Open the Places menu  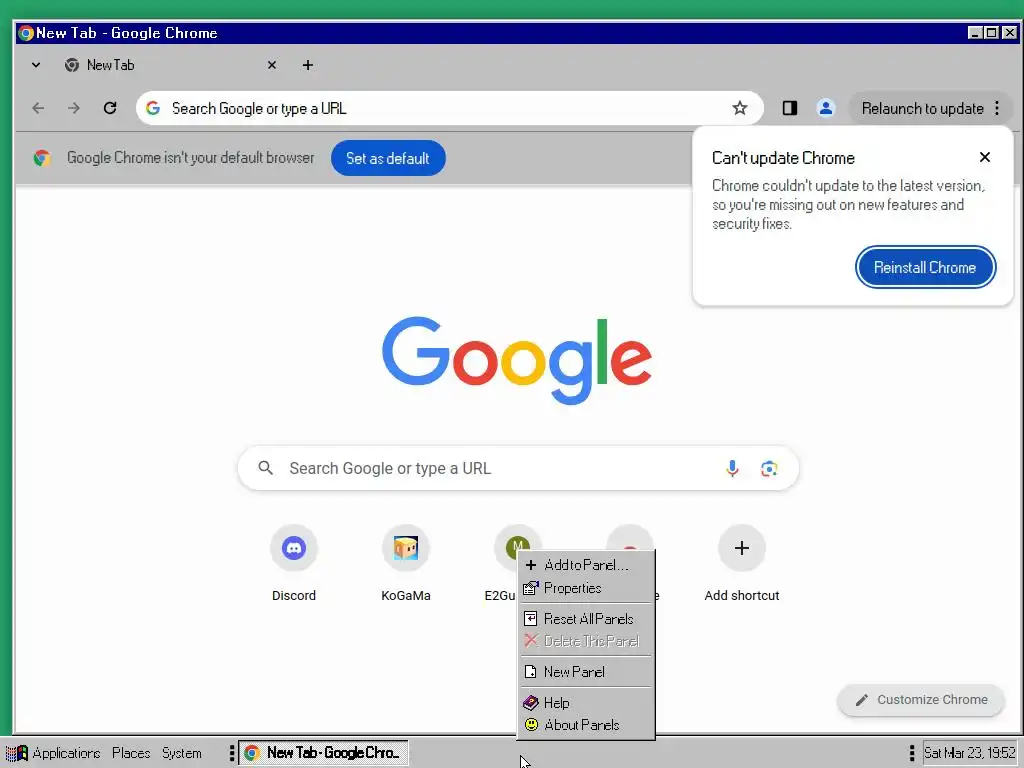coord(131,753)
